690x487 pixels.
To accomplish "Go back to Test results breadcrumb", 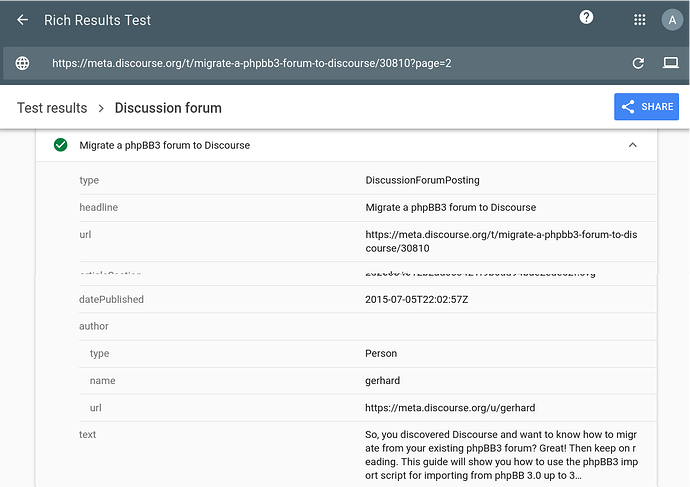I will [52, 108].
